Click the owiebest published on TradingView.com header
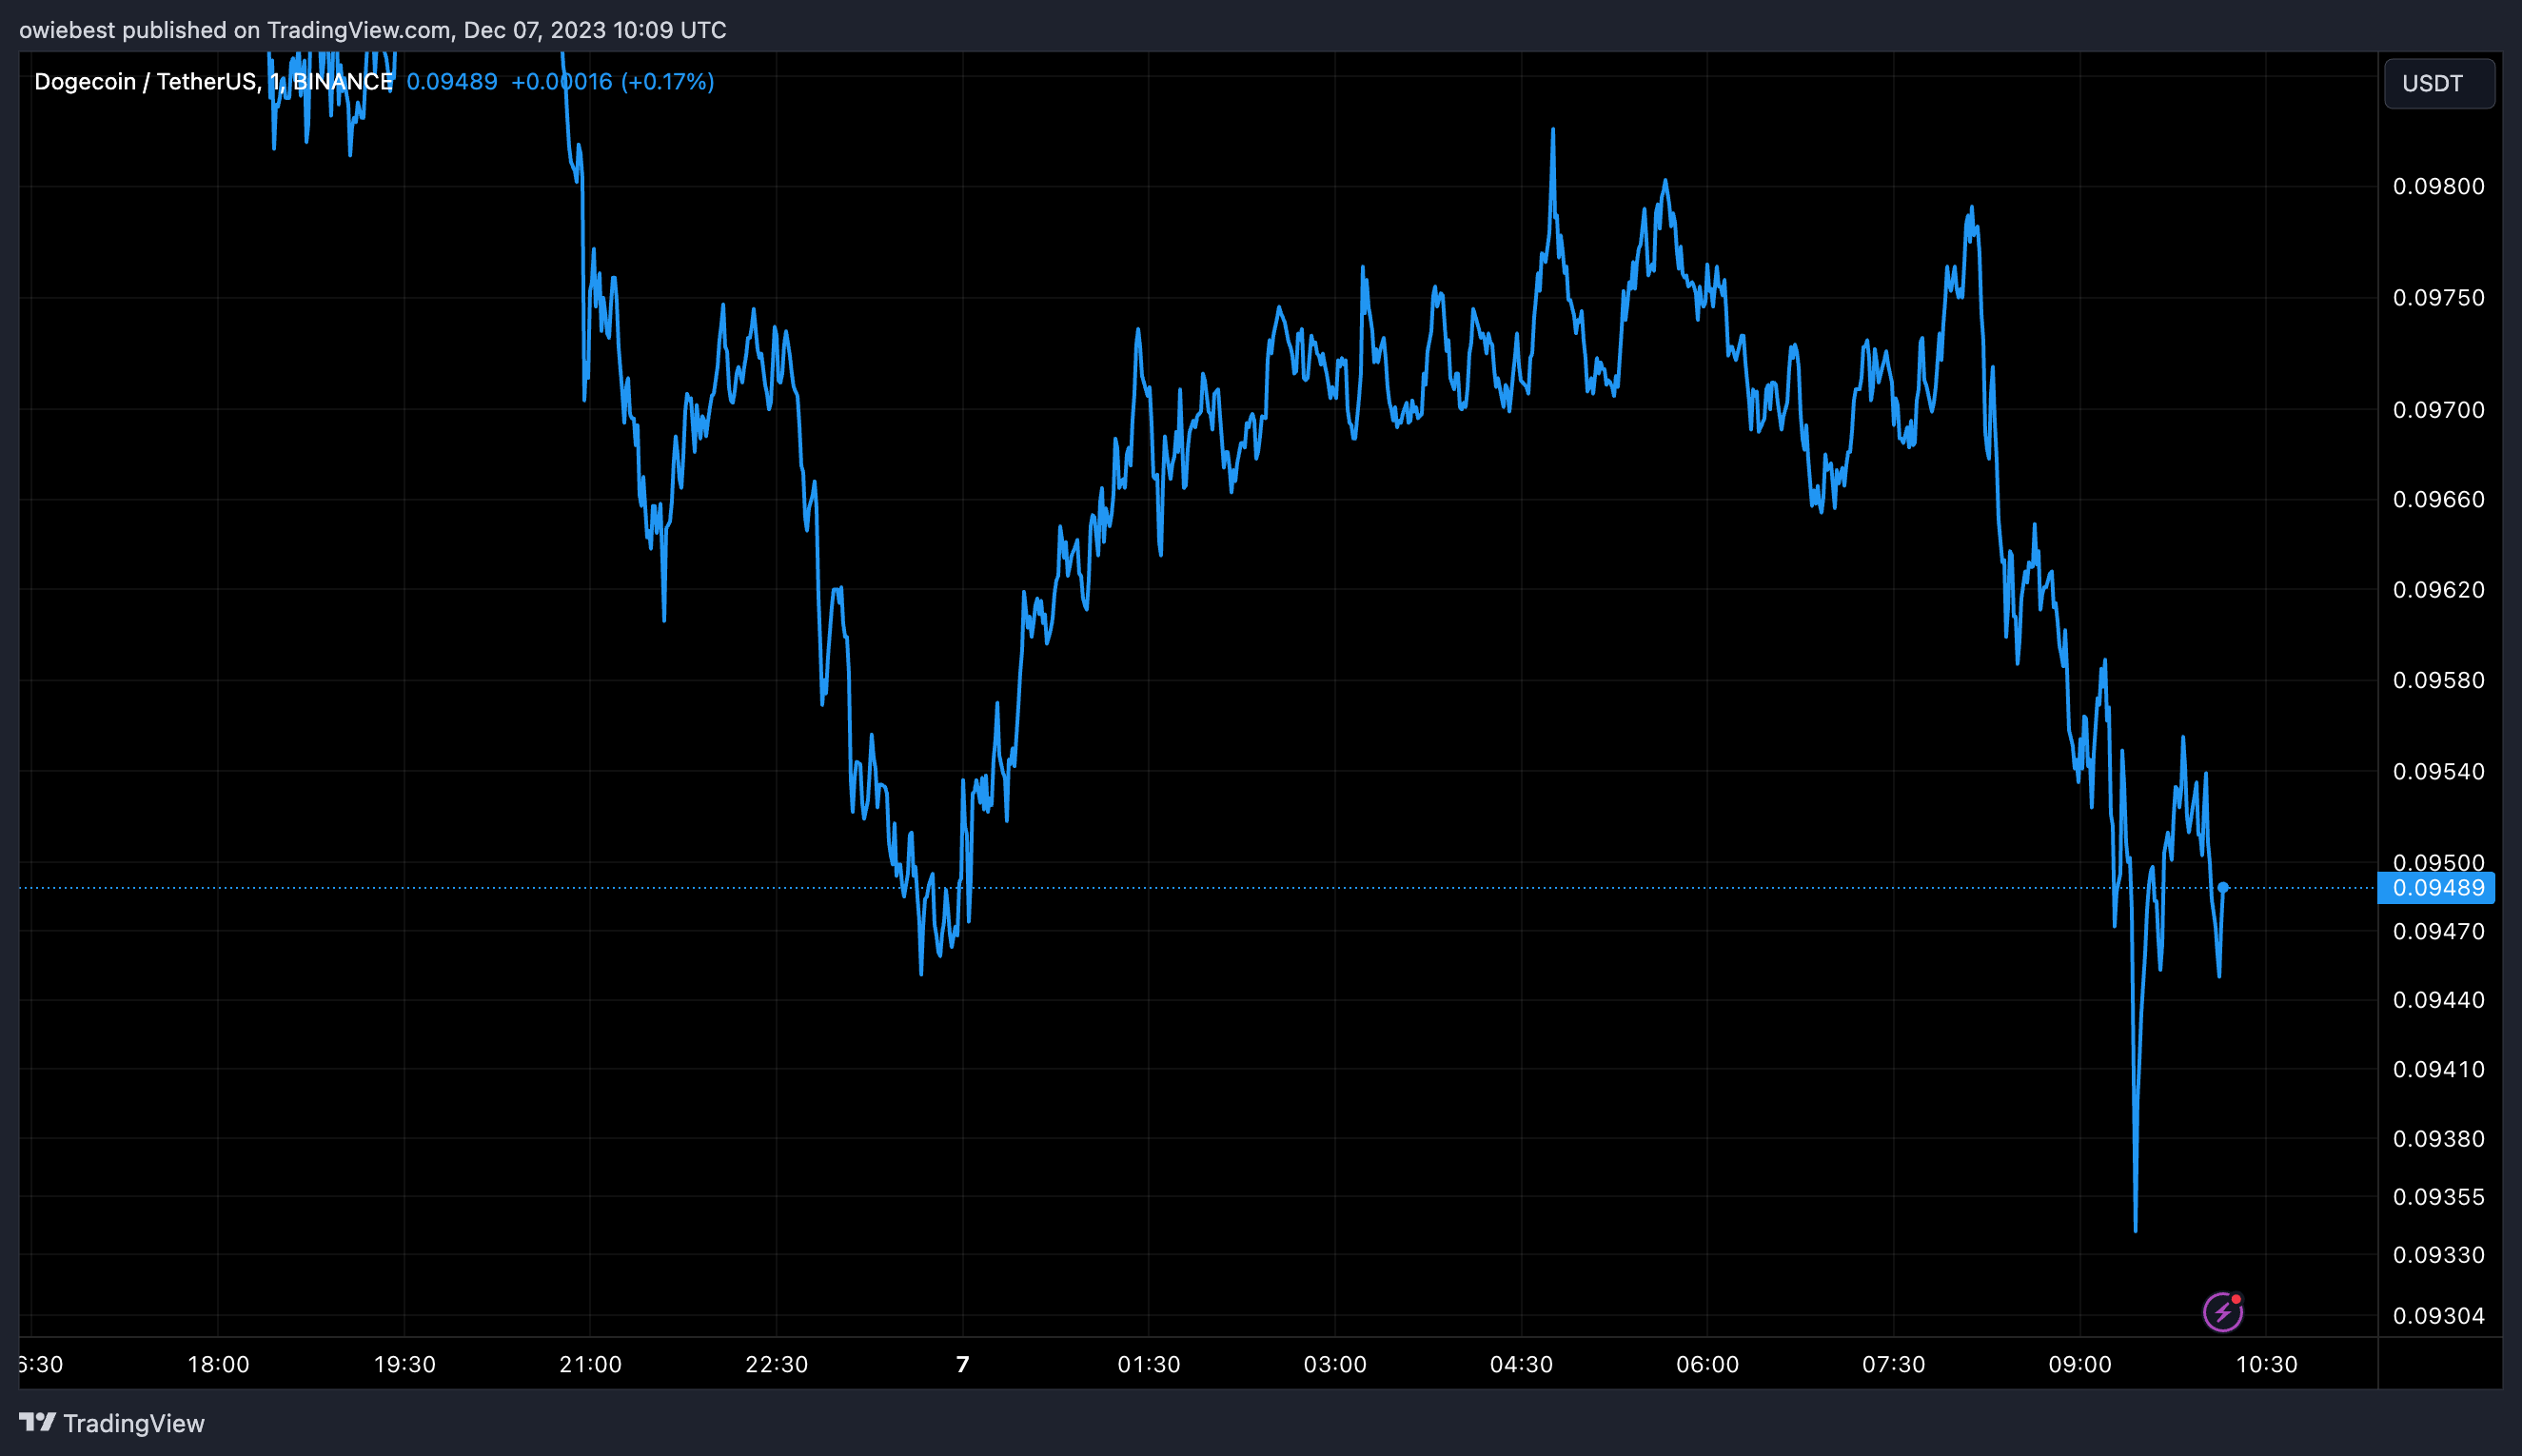 [x=373, y=30]
